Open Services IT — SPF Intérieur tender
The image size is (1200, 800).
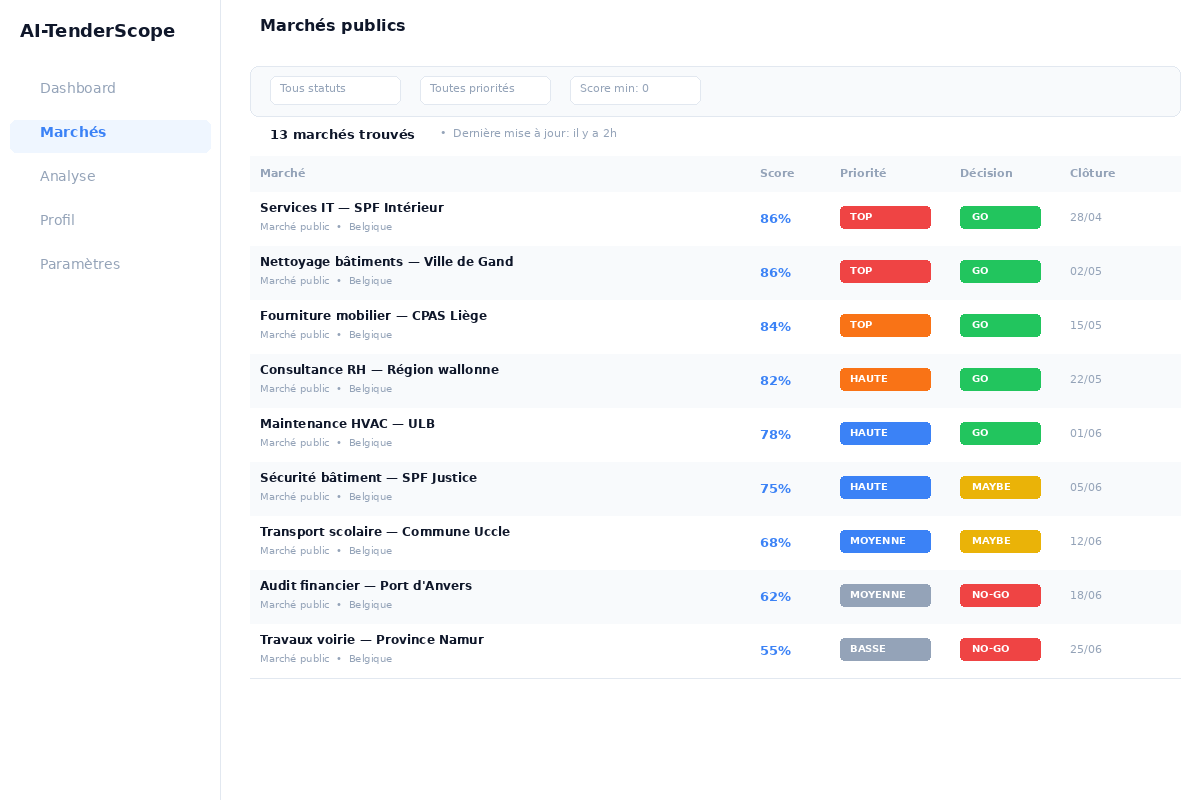click(x=352, y=208)
